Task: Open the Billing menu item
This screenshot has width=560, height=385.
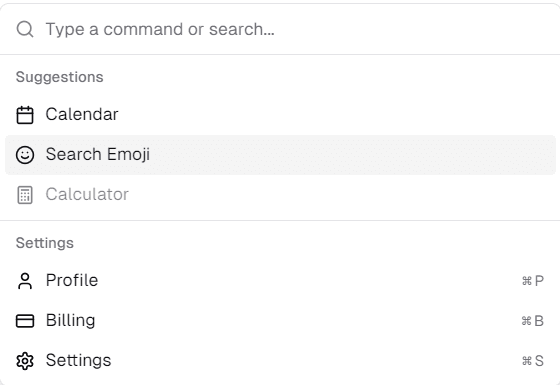Action: [280, 321]
